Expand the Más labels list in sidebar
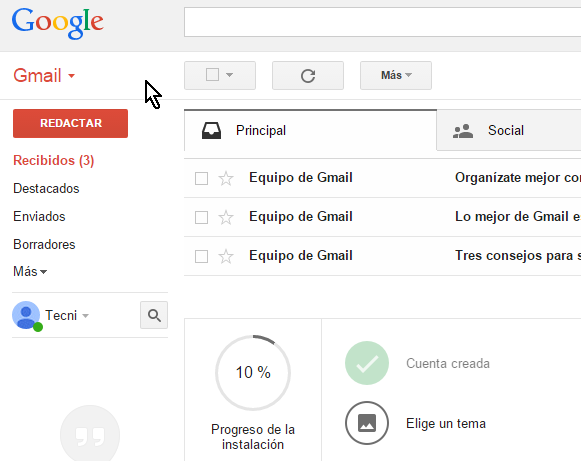Image resolution: width=581 pixels, height=461 pixels. (x=30, y=272)
